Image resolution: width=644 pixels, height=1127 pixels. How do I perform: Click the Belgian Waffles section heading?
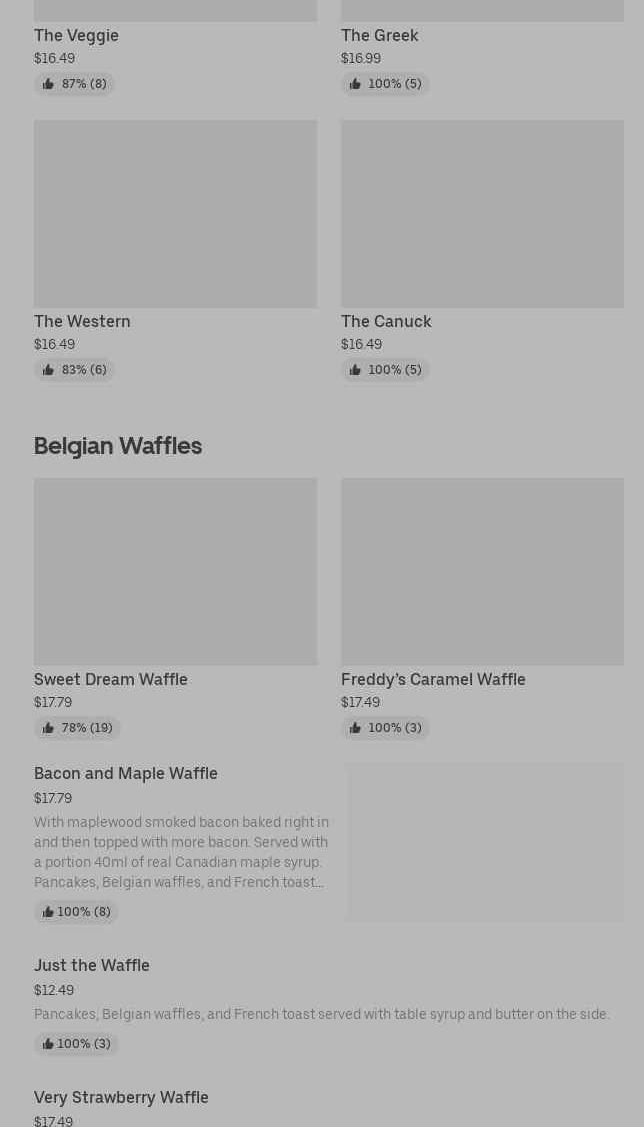(x=118, y=445)
